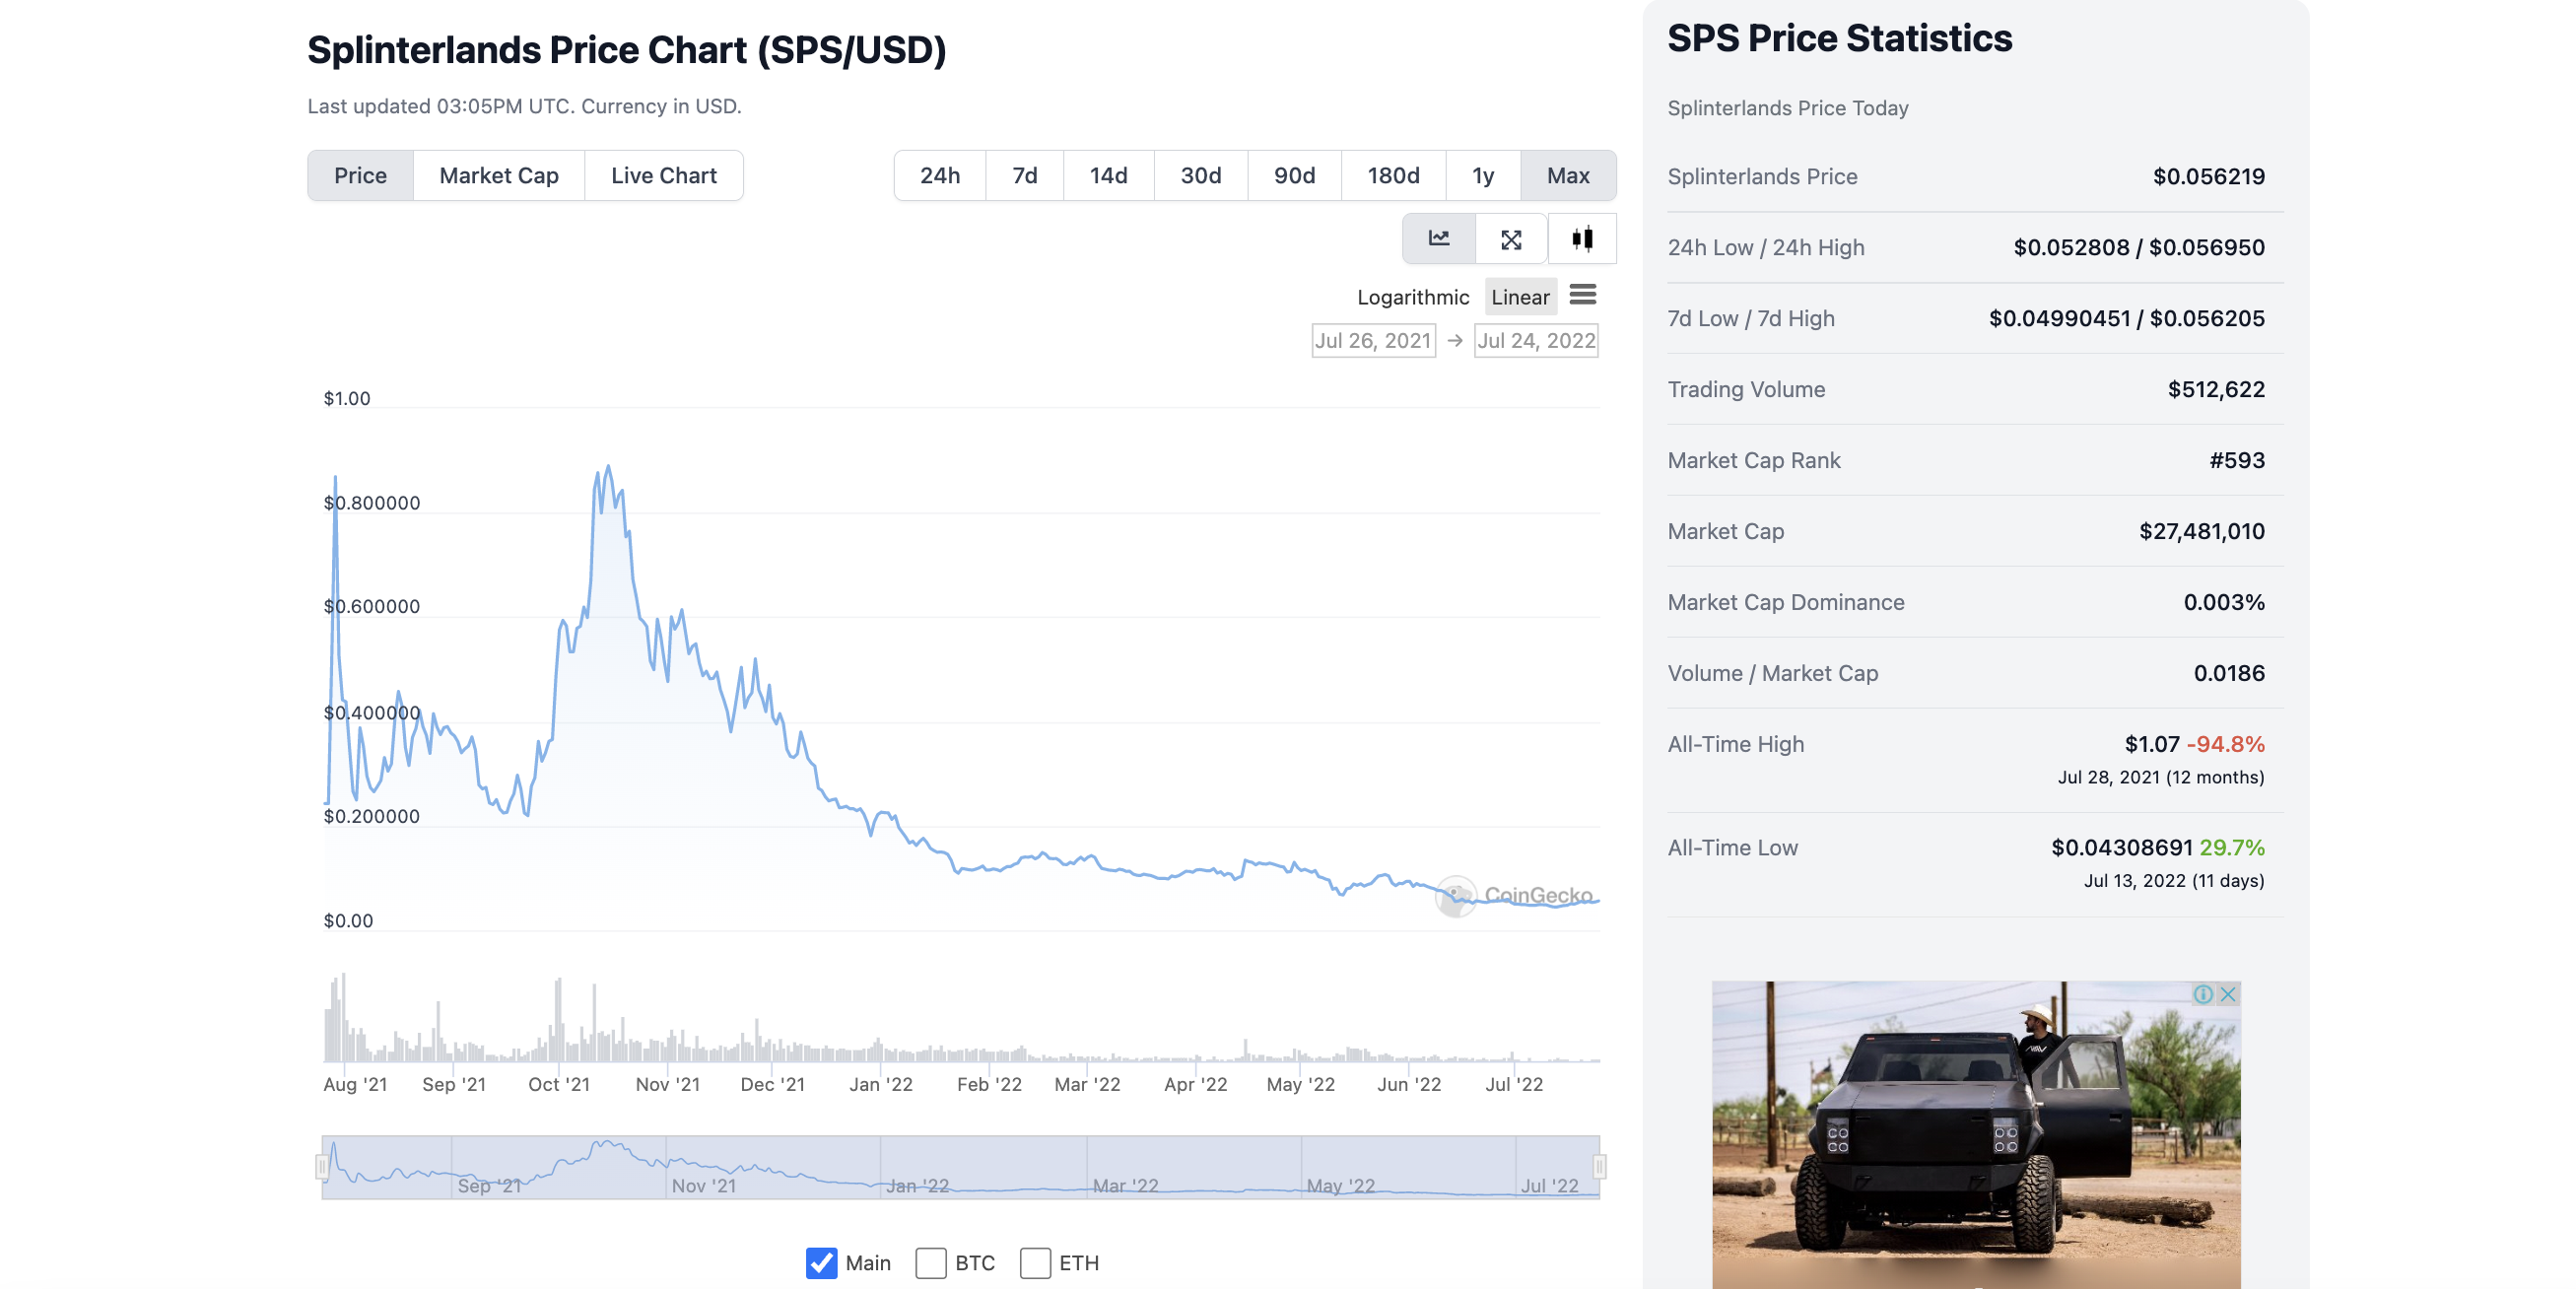Toggle the Main series checkbox
This screenshot has width=2576, height=1289.
pos(821,1262)
